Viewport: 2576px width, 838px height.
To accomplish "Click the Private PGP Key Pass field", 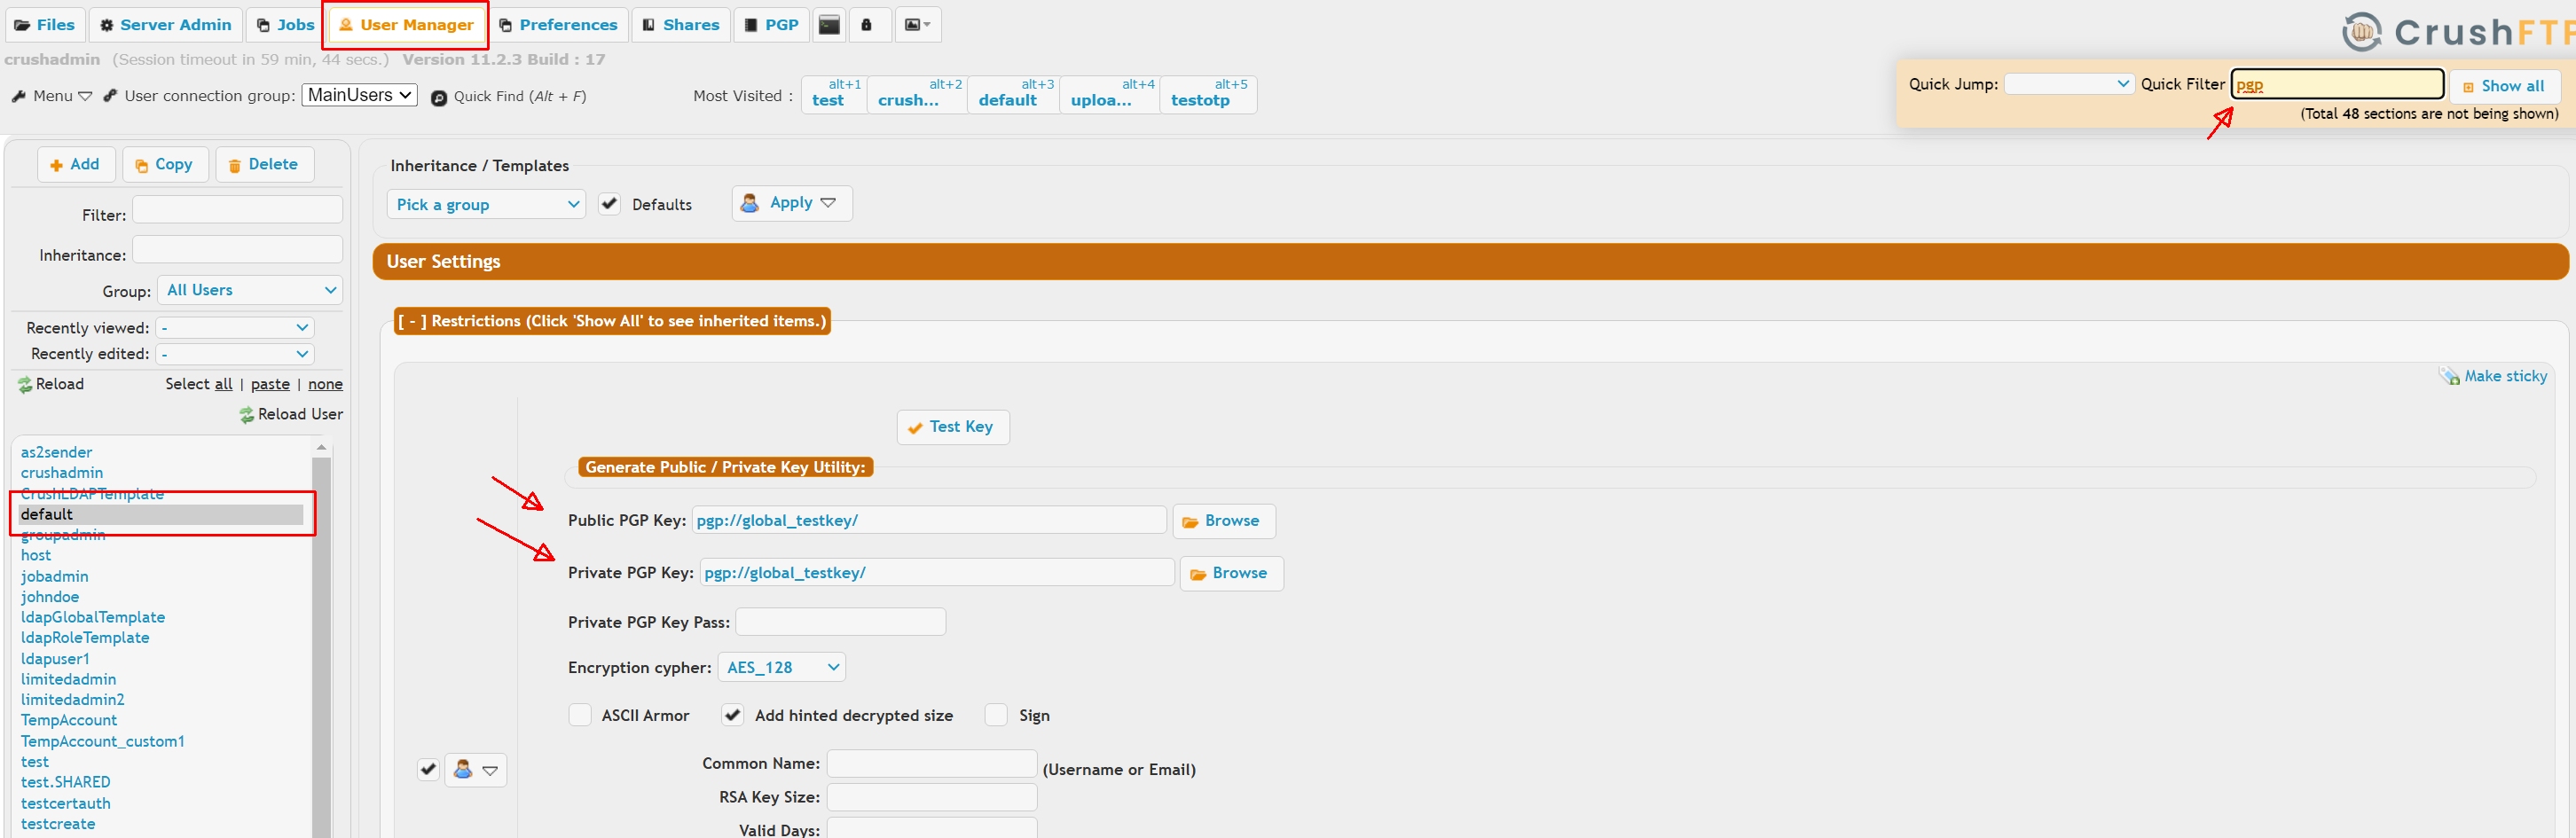I will pyautogui.click(x=840, y=622).
